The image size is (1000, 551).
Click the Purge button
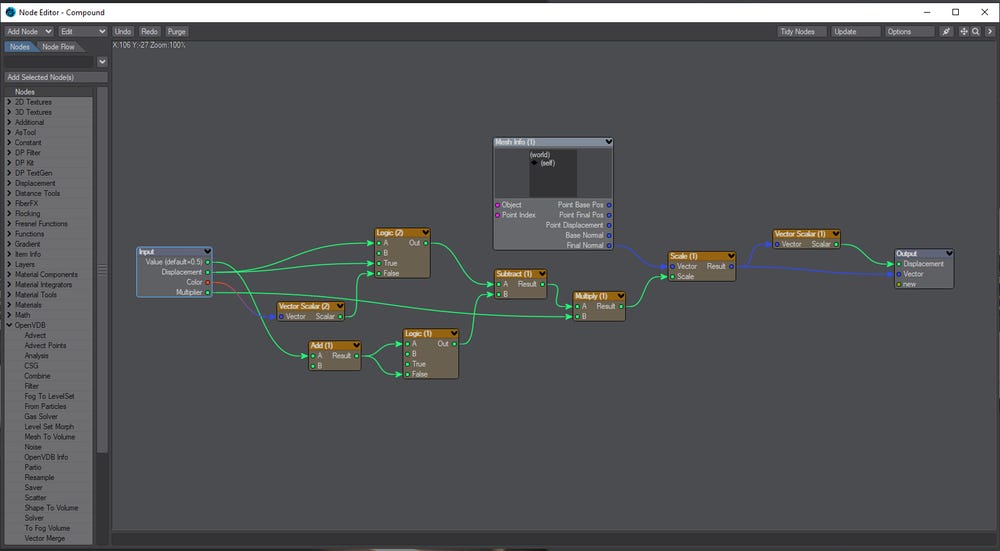[x=177, y=31]
